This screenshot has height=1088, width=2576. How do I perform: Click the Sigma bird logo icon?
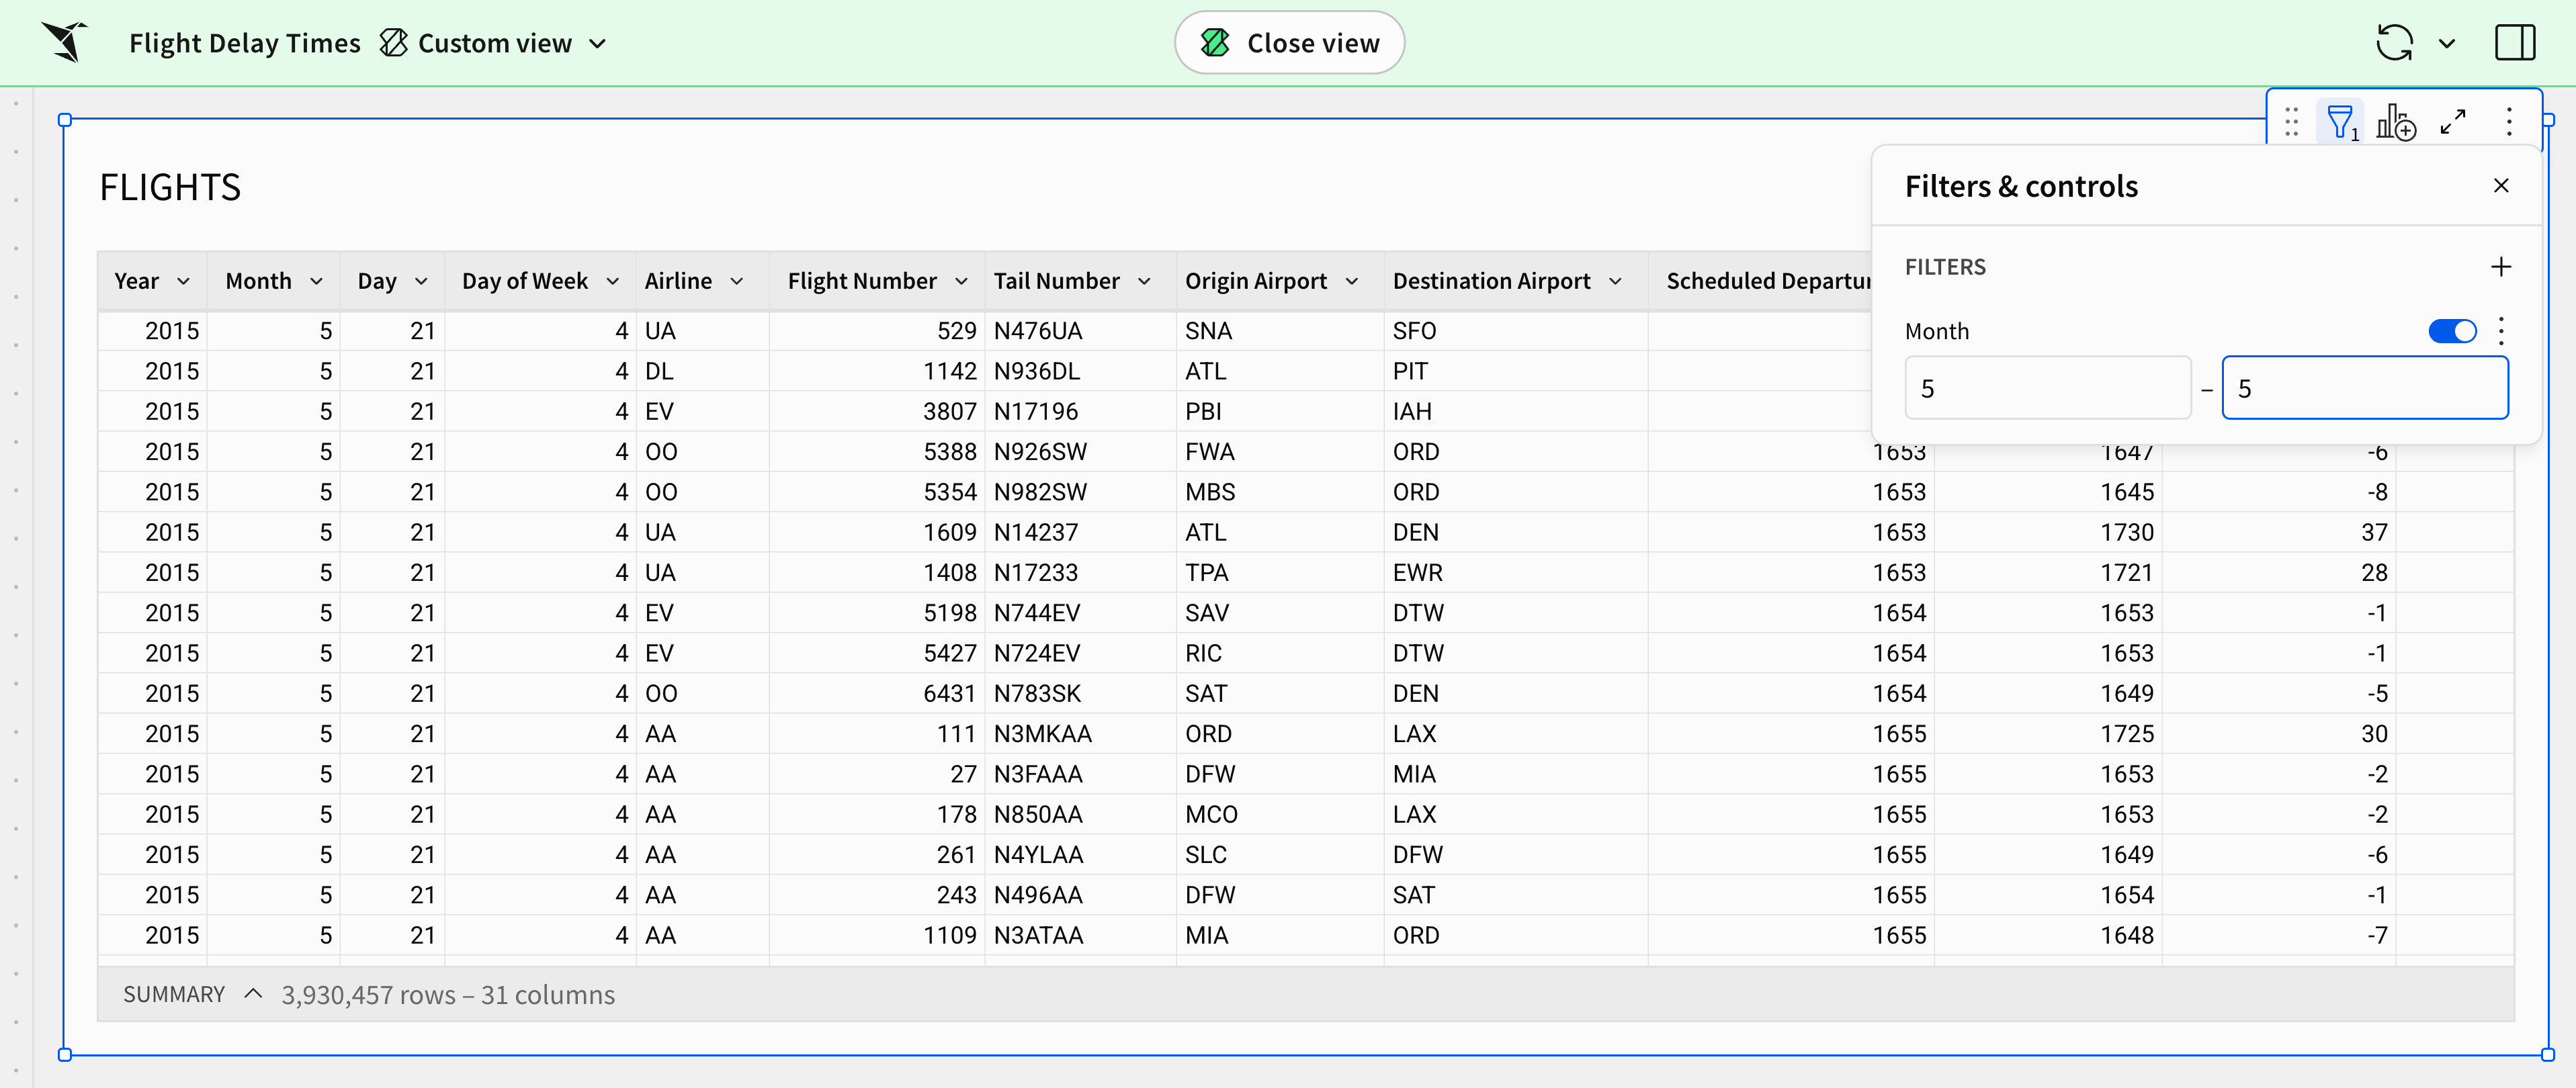tap(65, 43)
